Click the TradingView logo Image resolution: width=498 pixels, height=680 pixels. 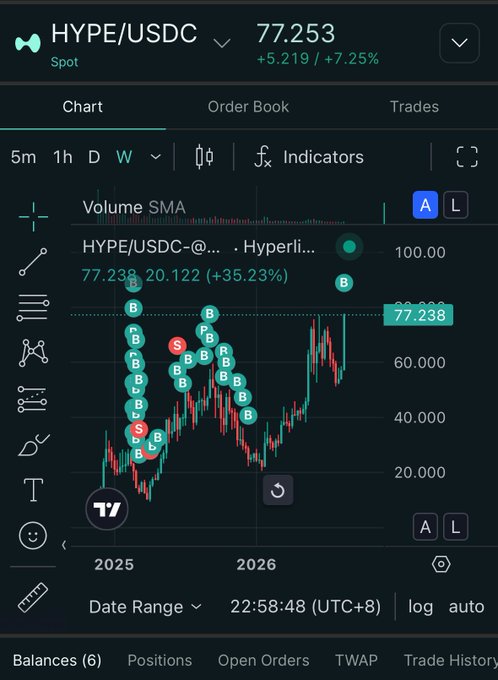click(x=107, y=509)
